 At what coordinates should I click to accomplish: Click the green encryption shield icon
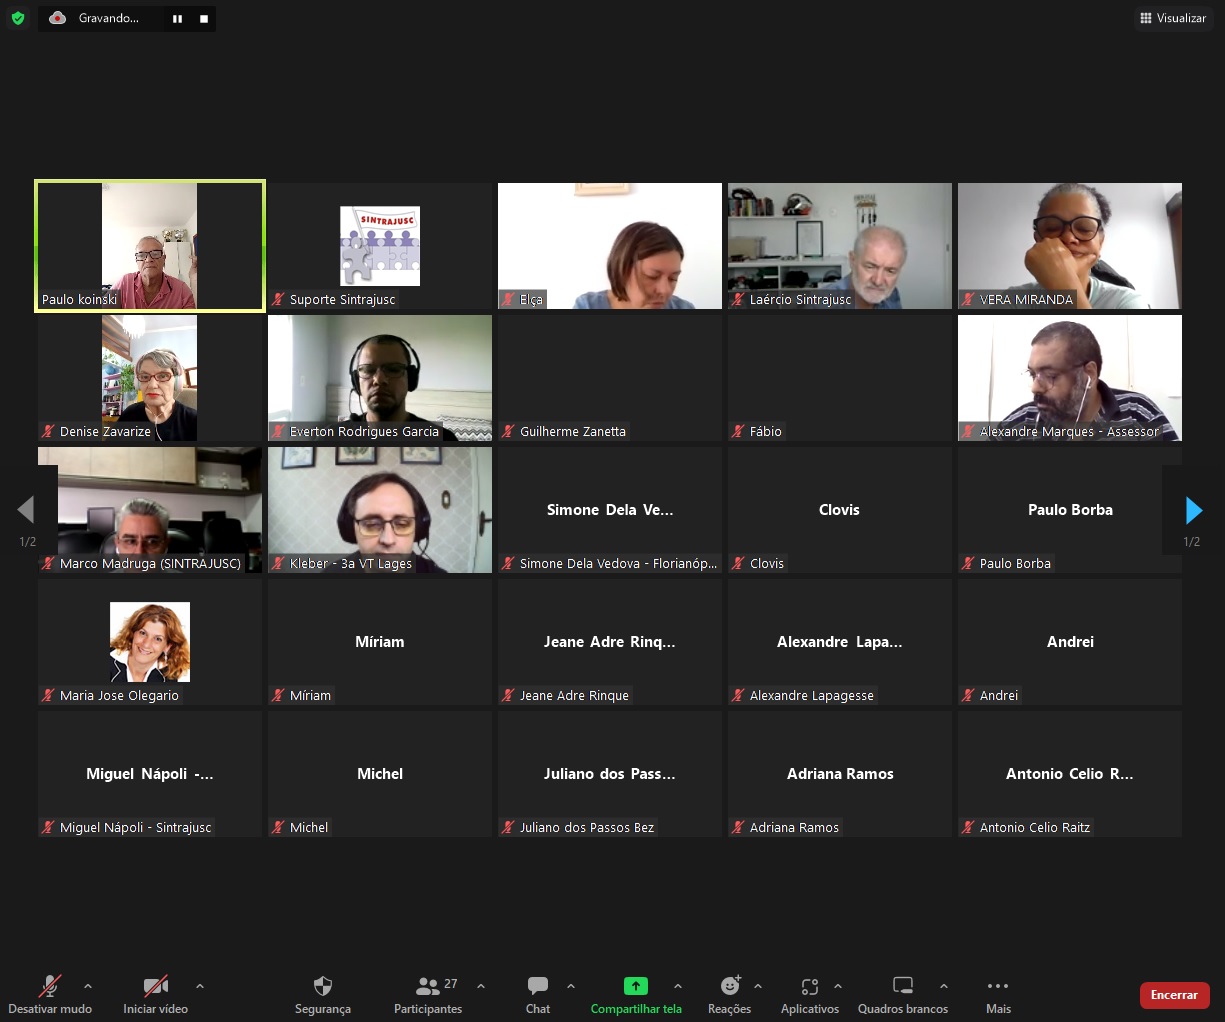click(x=18, y=18)
